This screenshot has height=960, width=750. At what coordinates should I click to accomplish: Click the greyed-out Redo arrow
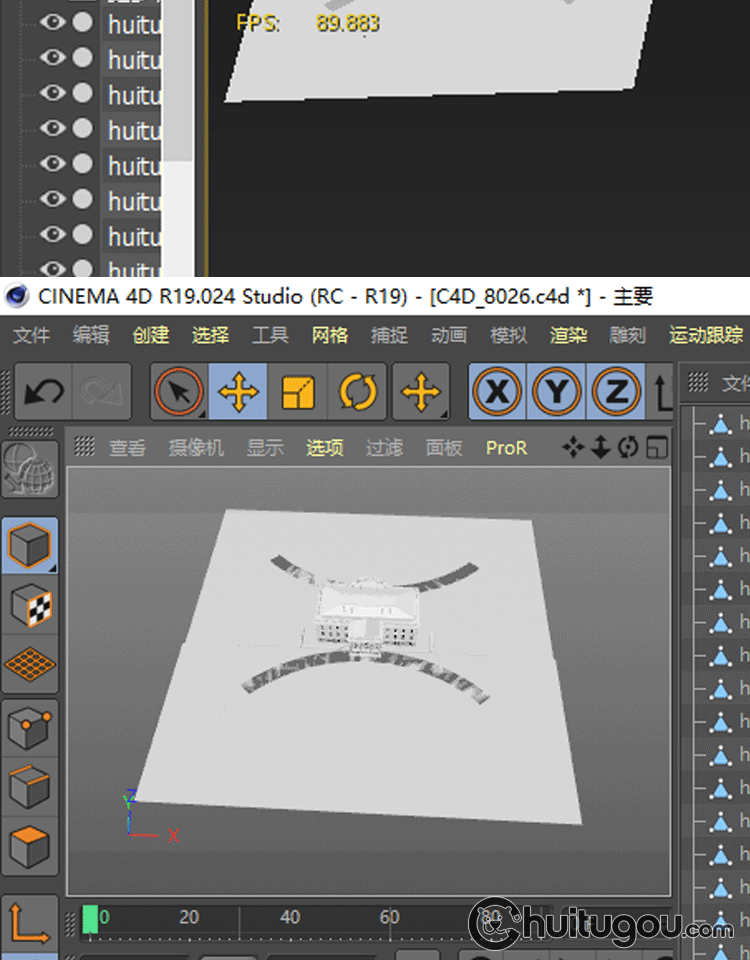(101, 391)
